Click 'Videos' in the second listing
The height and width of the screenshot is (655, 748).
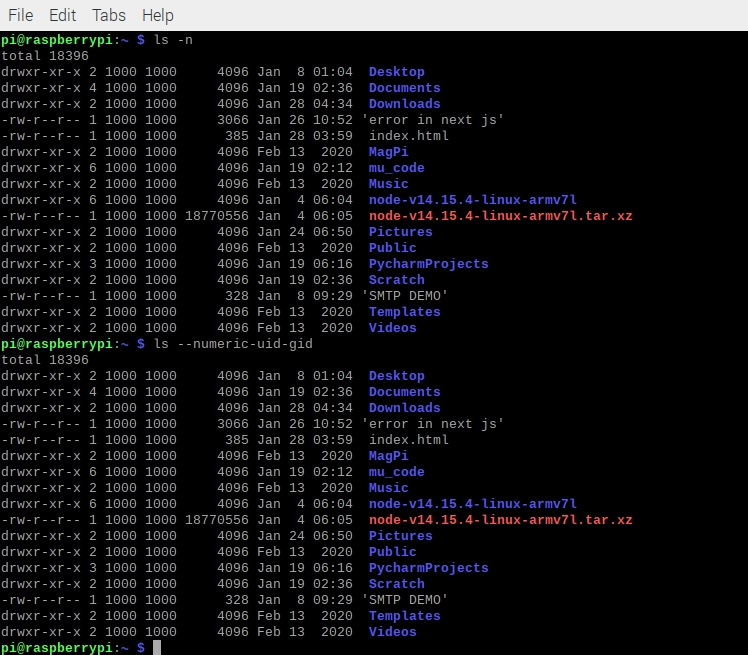[393, 632]
